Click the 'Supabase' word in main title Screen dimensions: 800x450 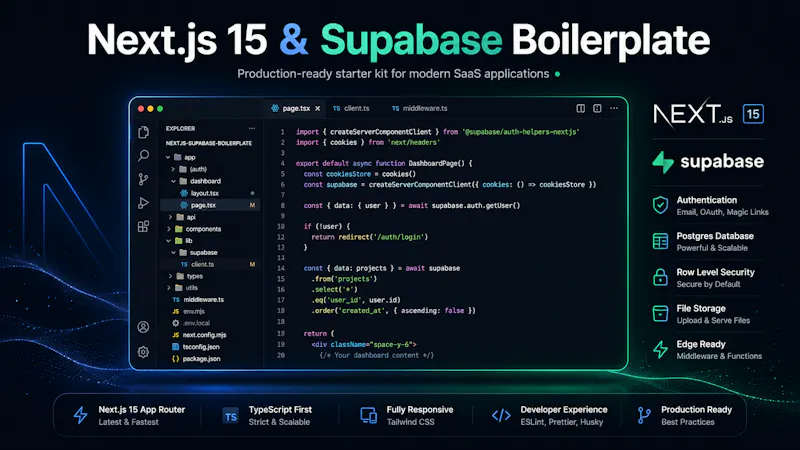coord(411,40)
